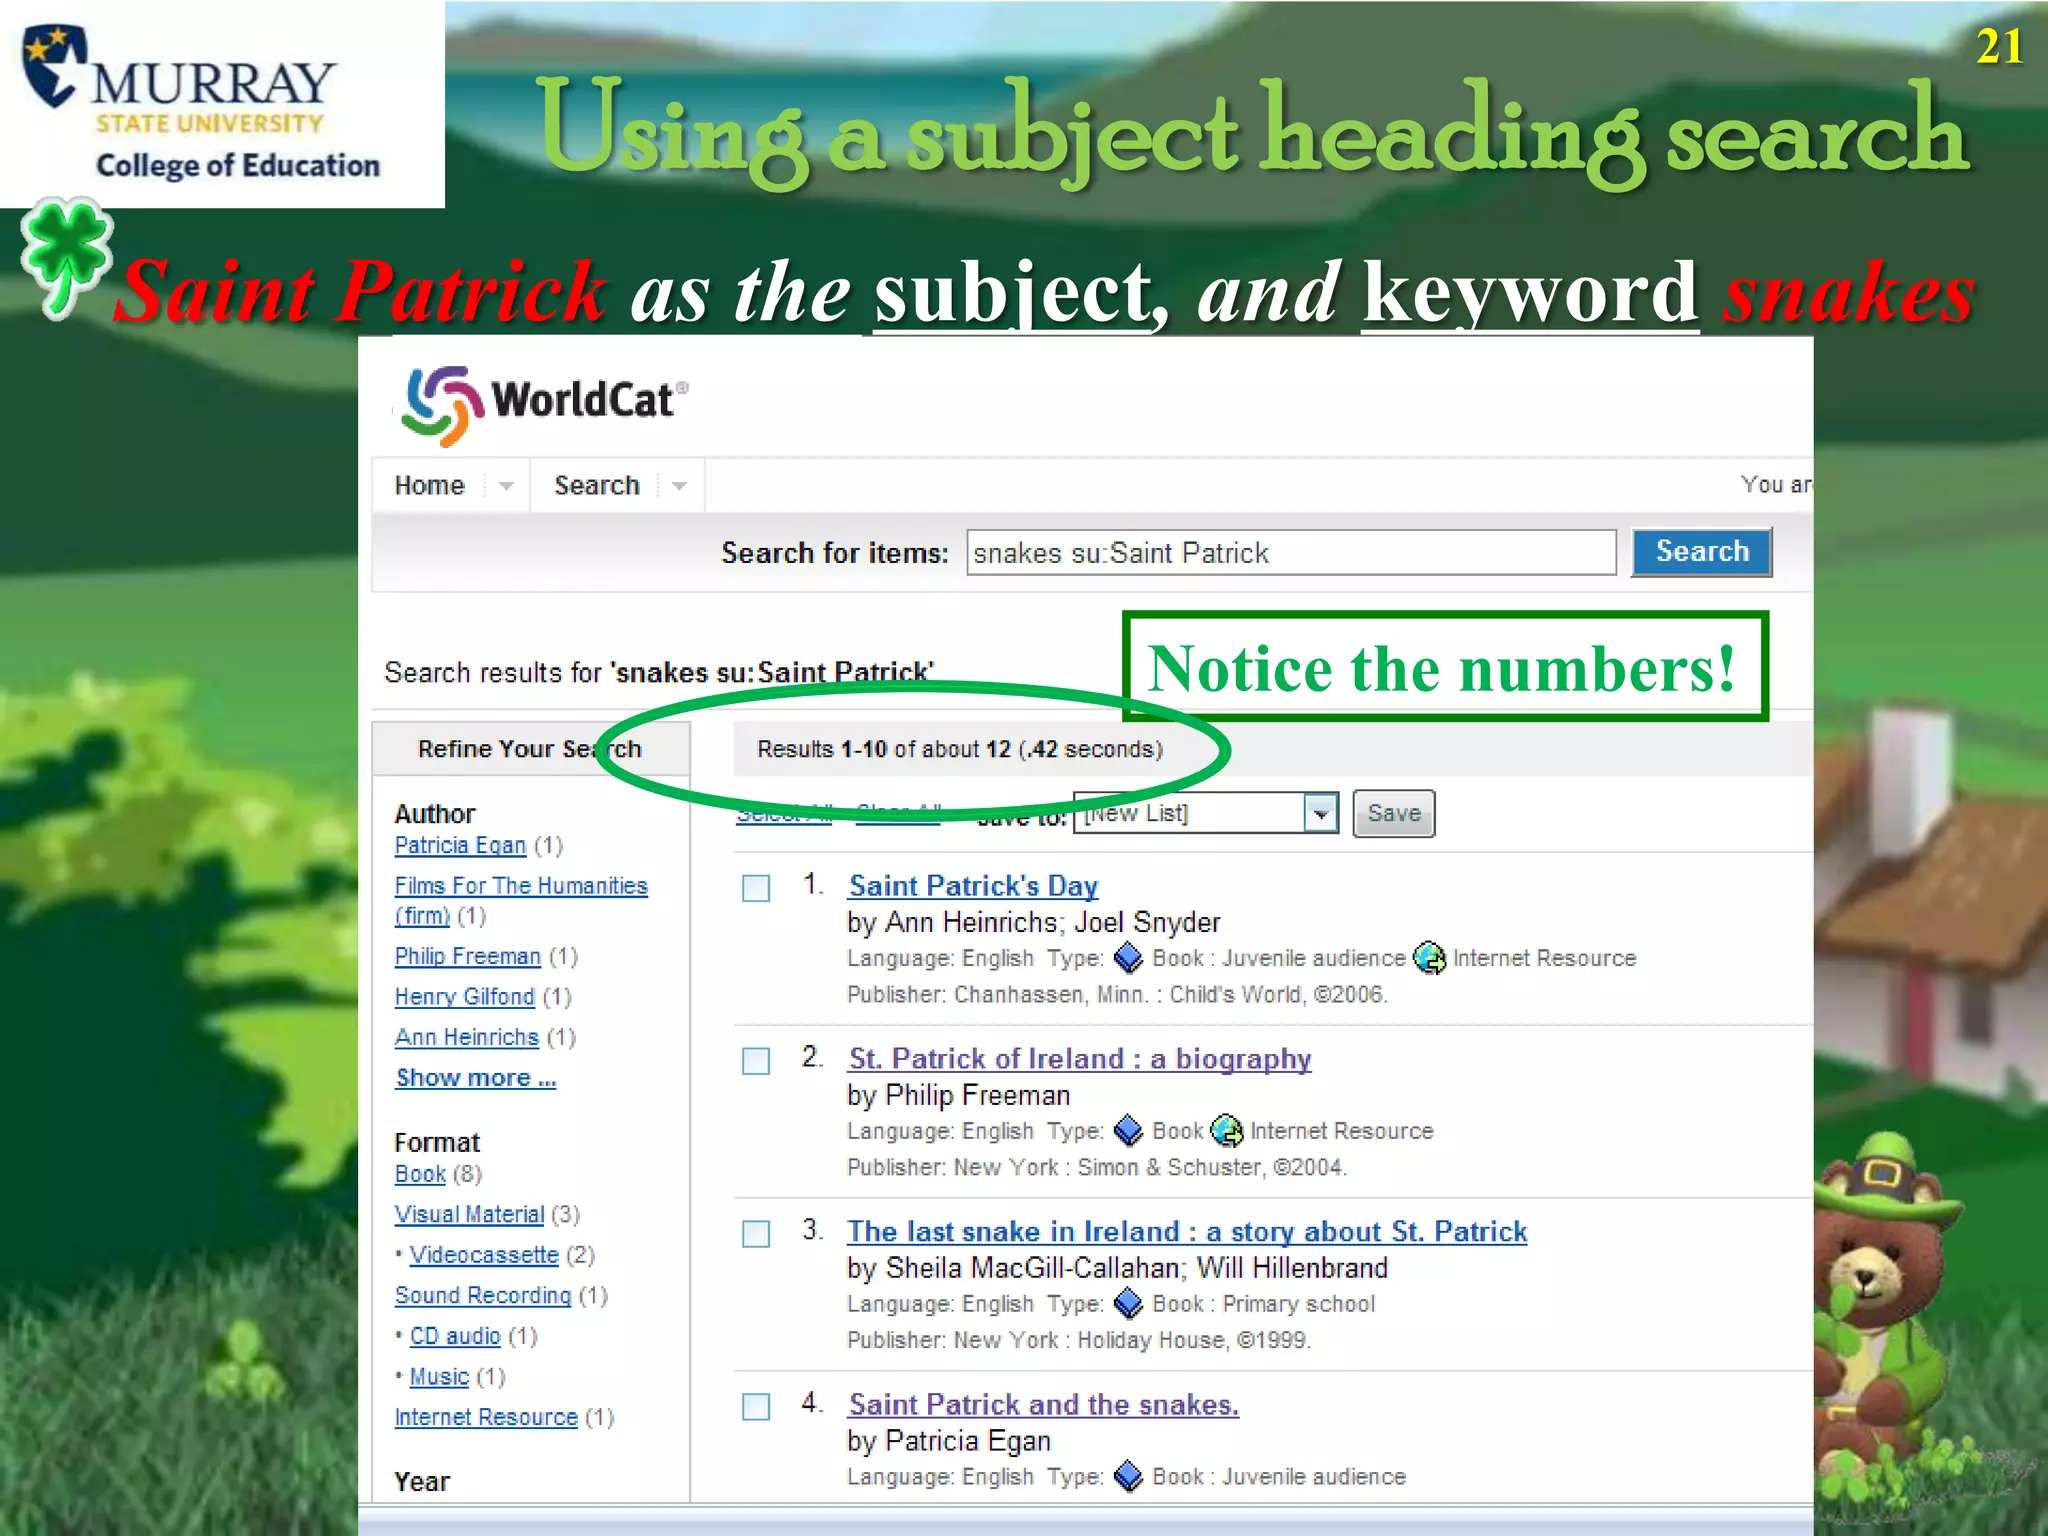Filter results by Visual Material format
Image resolution: width=2048 pixels, height=1536 pixels.
tap(469, 1215)
